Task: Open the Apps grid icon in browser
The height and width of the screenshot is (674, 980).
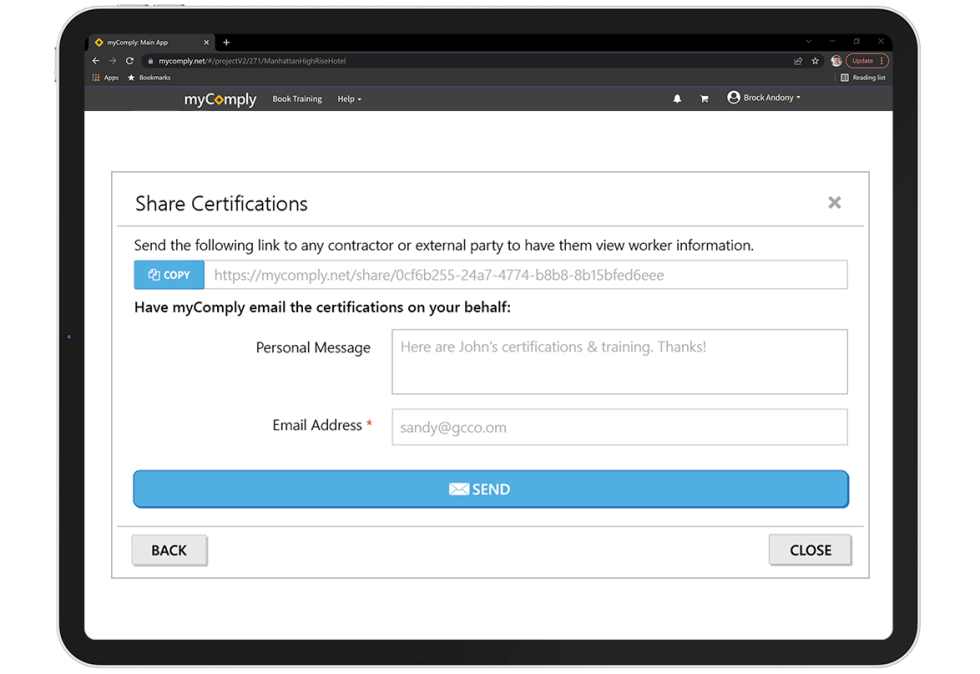Action: pos(95,77)
